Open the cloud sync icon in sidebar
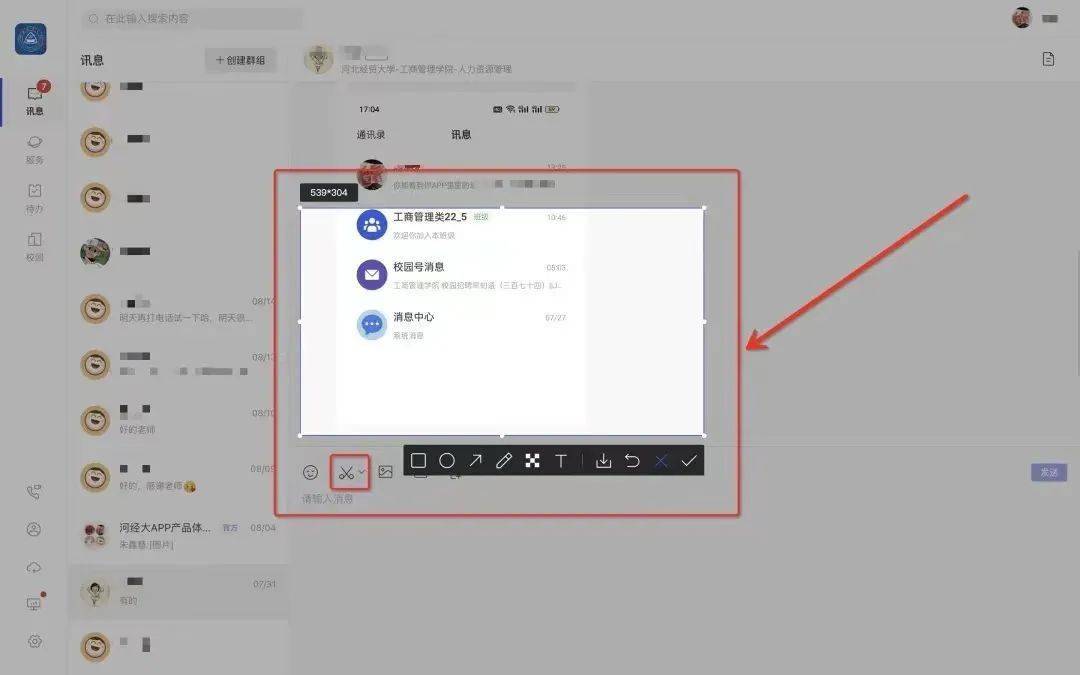The image size is (1080, 675). (34, 568)
